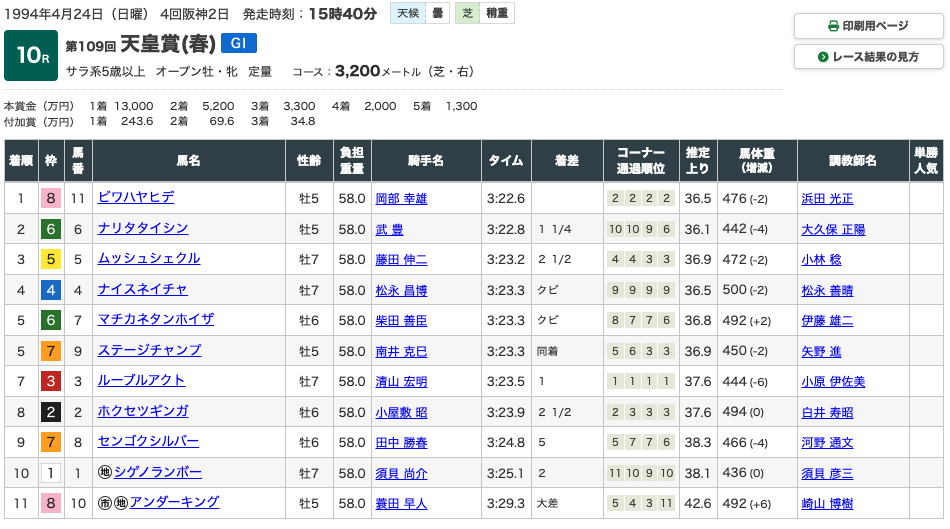950x529 pixels.
Task: Click the 地 mark beside シゲノランボー
Action: (x=105, y=472)
